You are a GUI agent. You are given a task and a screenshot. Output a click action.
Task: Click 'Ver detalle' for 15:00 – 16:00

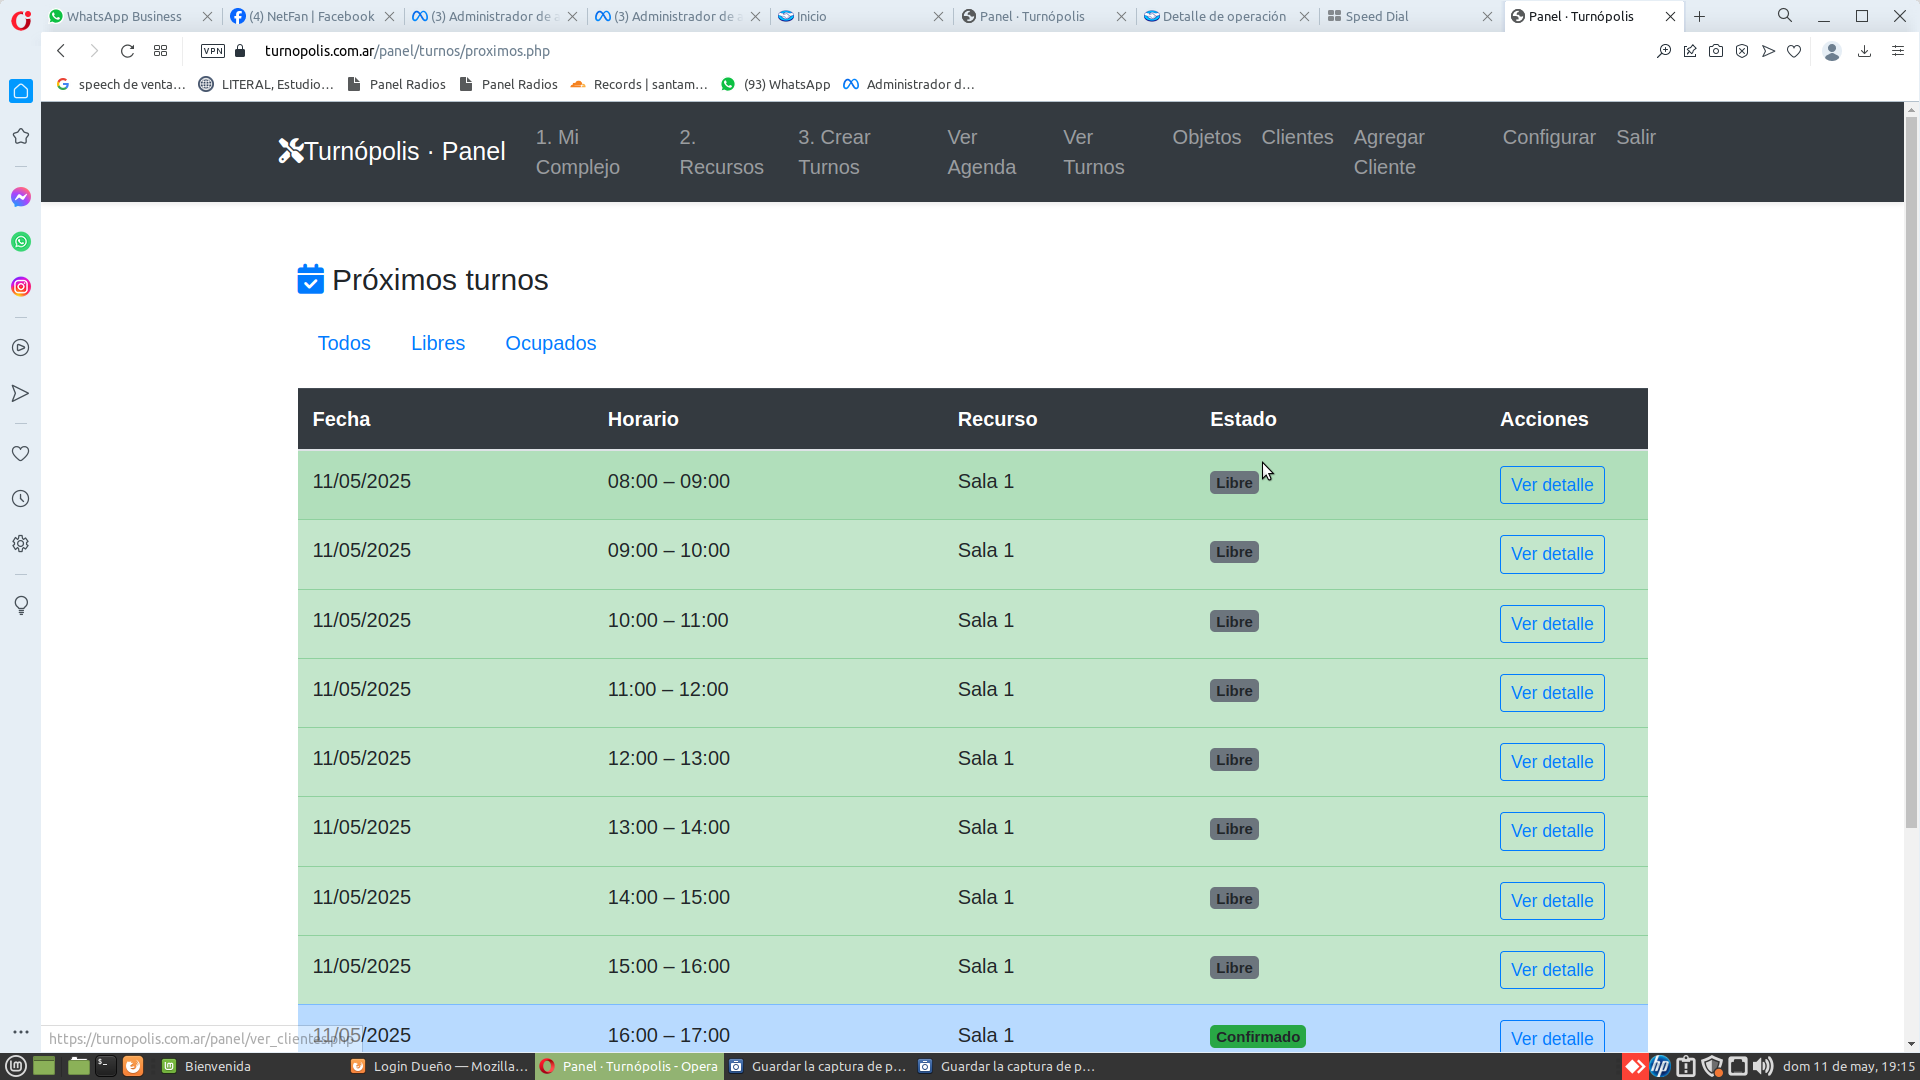1552,970
